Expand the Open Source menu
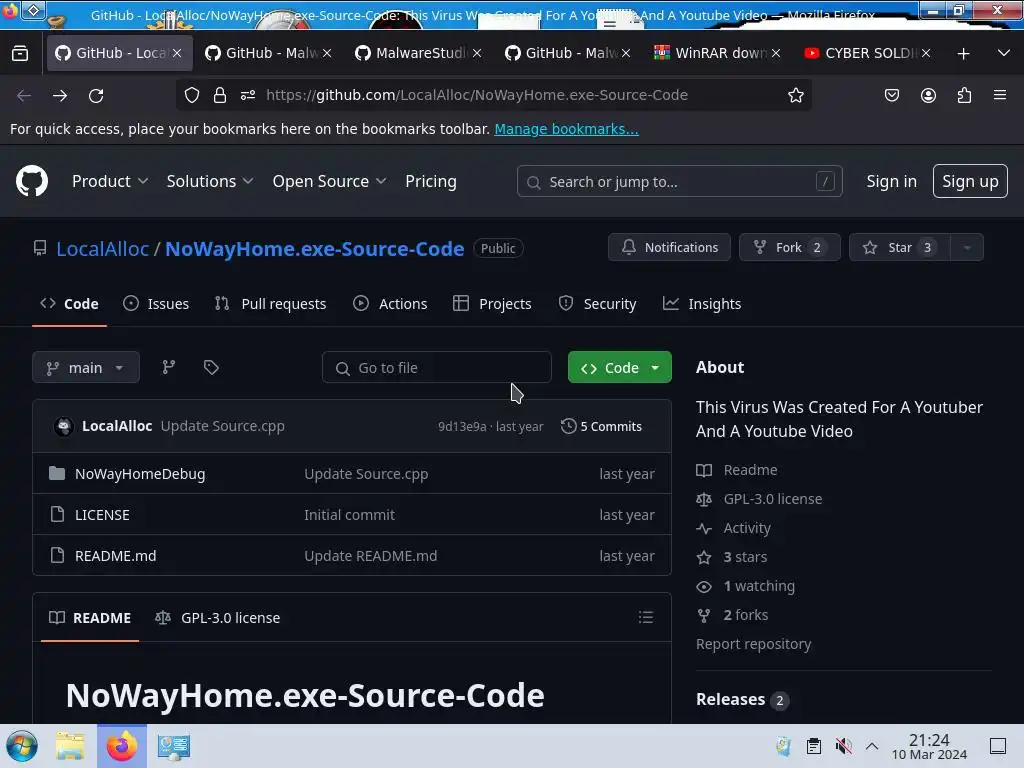1024x768 pixels. coord(329,181)
